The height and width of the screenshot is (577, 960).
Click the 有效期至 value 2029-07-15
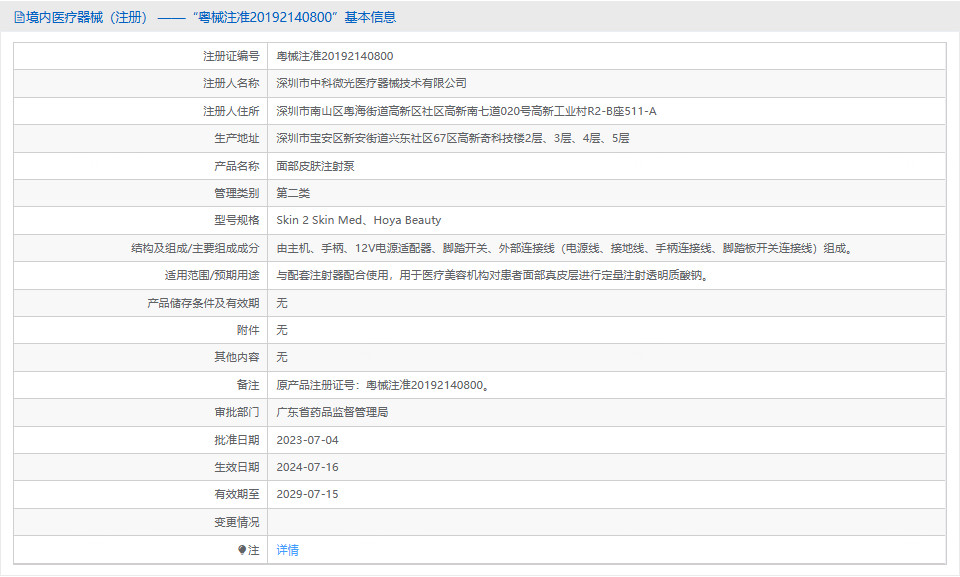click(x=310, y=494)
